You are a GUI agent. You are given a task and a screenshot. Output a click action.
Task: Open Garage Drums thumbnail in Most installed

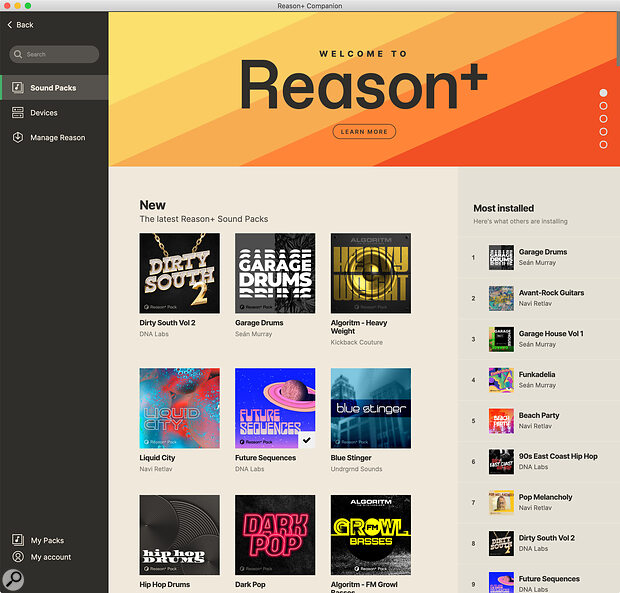point(501,257)
